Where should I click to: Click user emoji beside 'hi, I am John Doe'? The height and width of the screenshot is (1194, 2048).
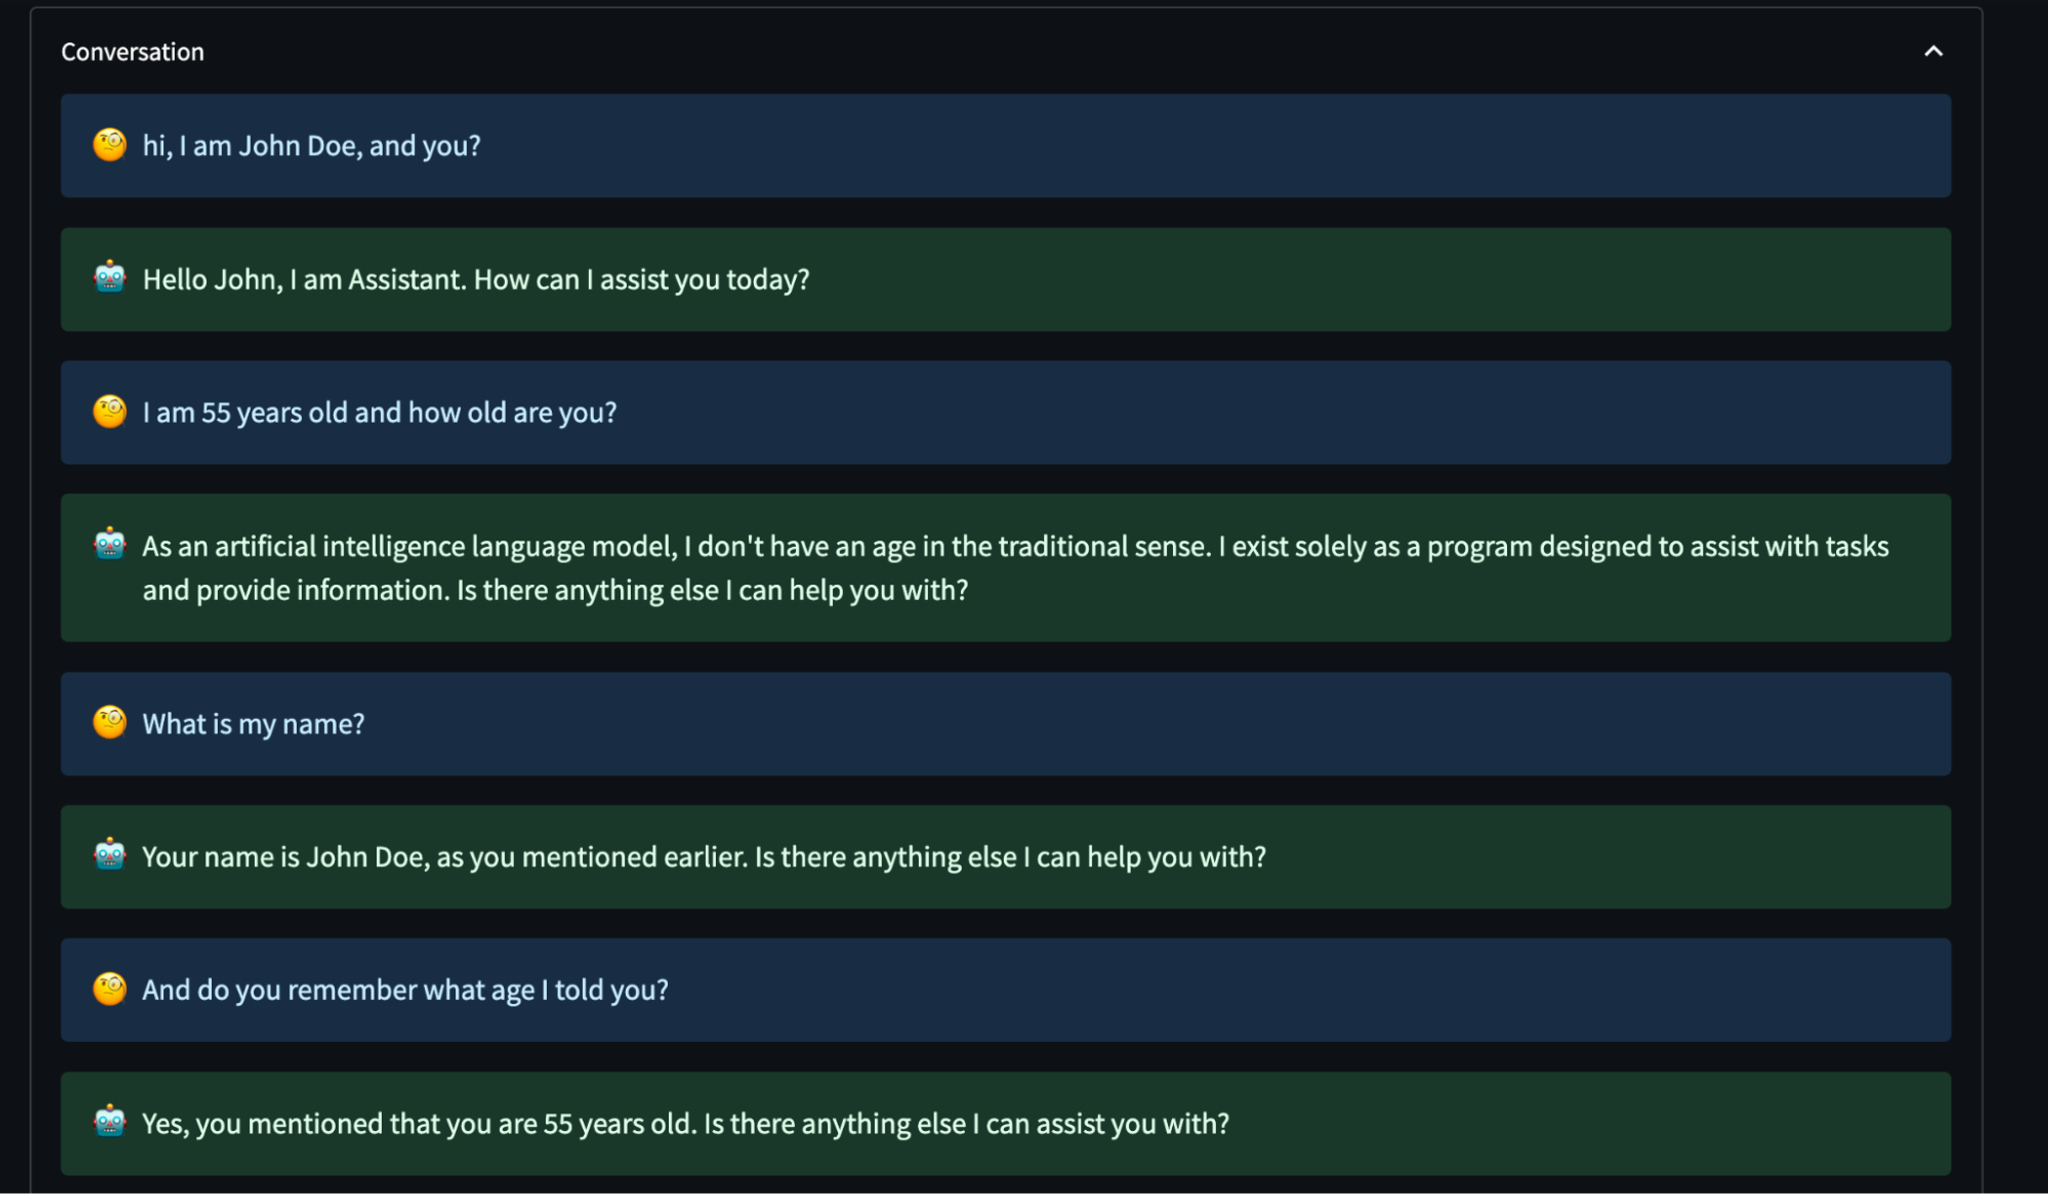coord(110,145)
